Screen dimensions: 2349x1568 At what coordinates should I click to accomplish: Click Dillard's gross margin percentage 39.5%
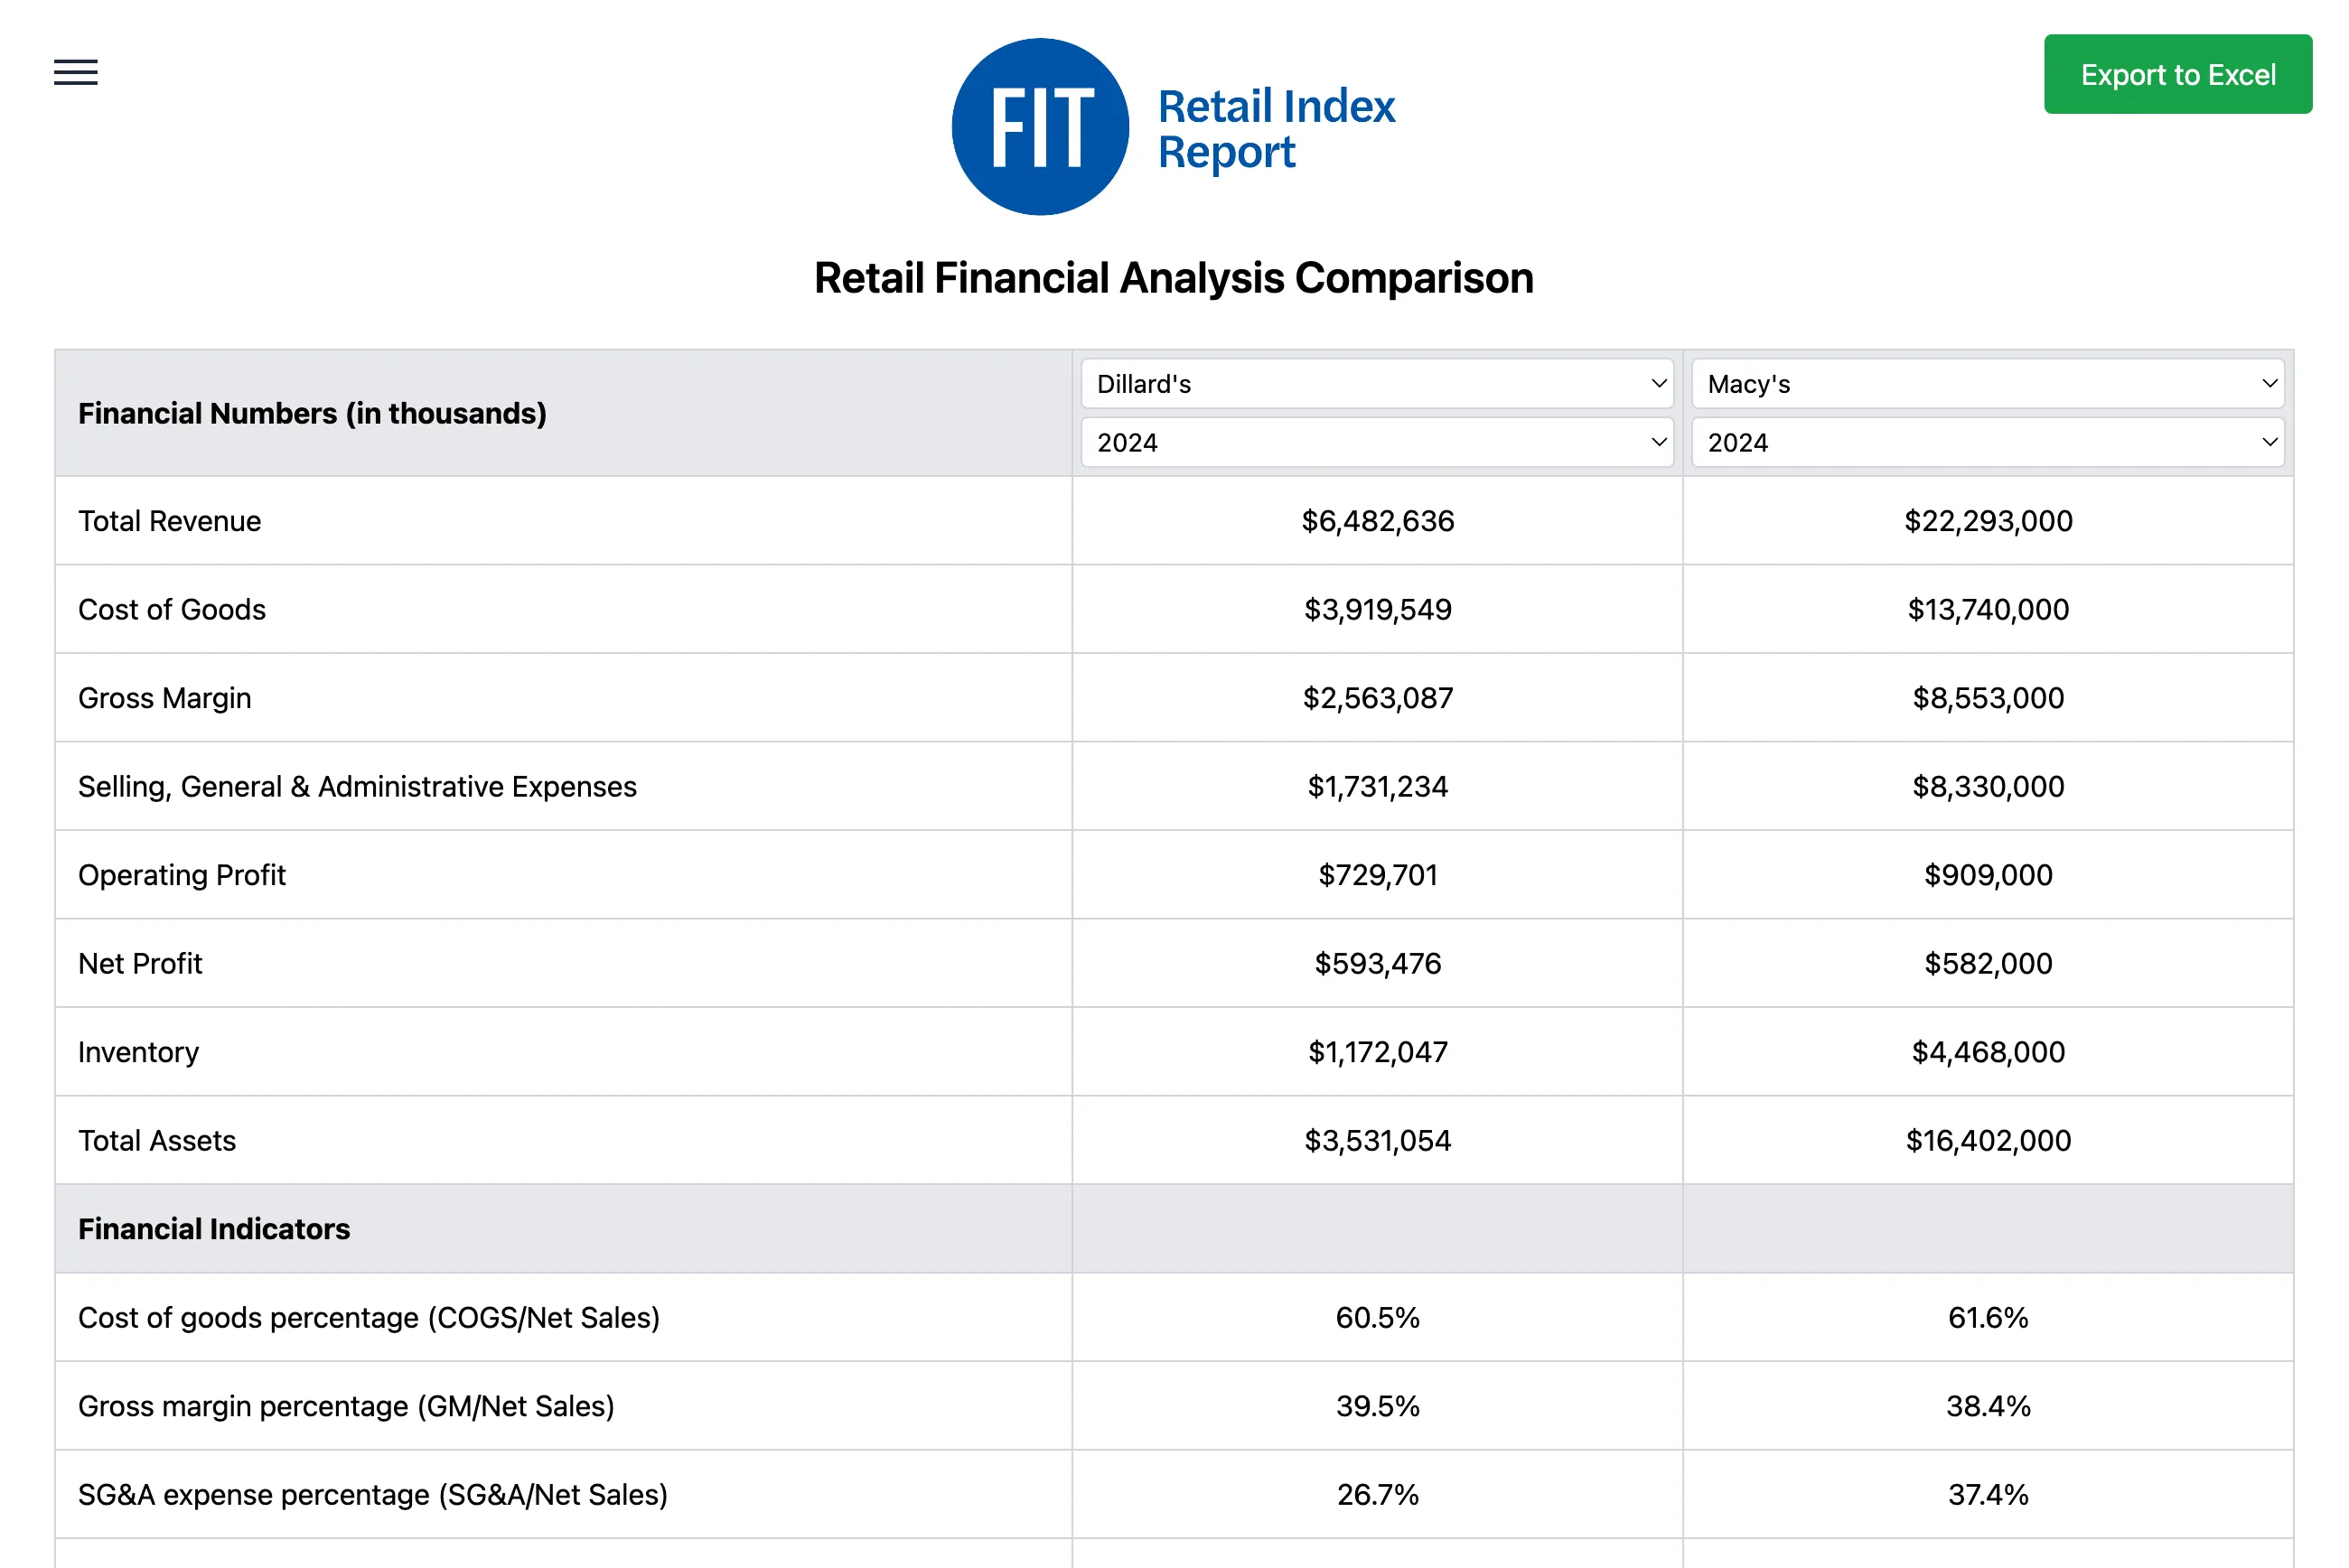(x=1377, y=1406)
